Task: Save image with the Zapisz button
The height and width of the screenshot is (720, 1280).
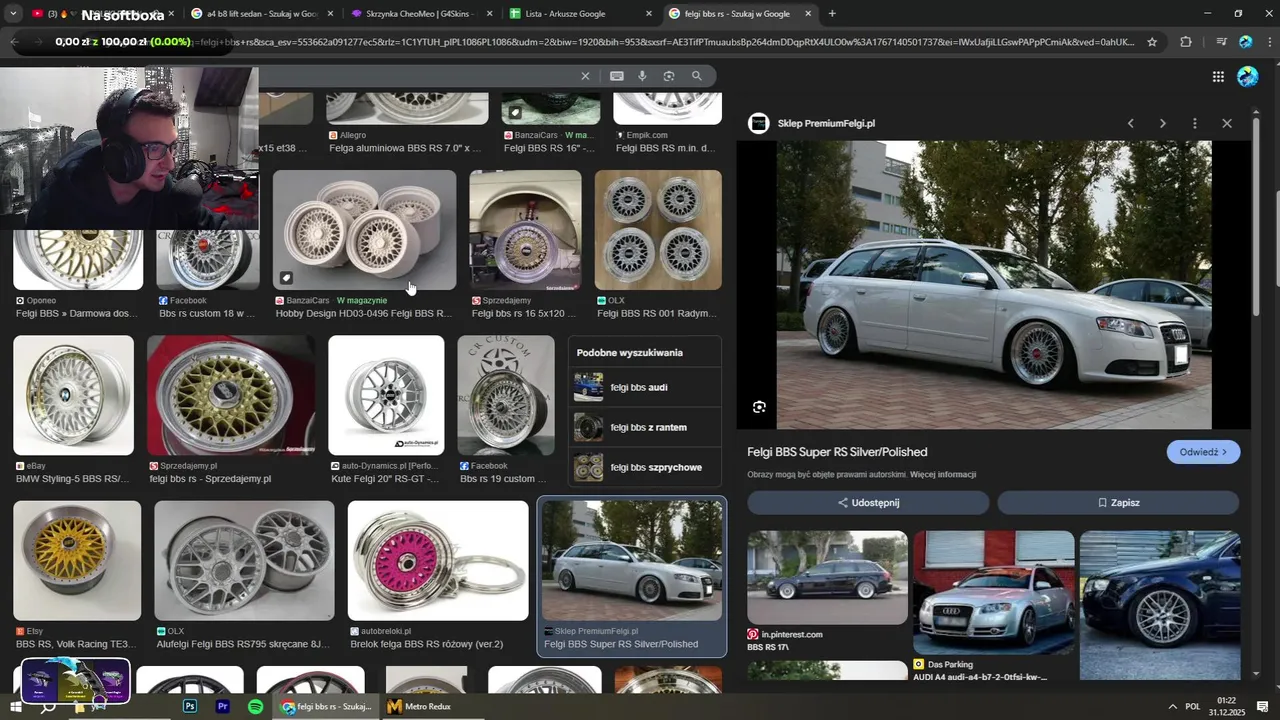Action: click(x=1118, y=503)
